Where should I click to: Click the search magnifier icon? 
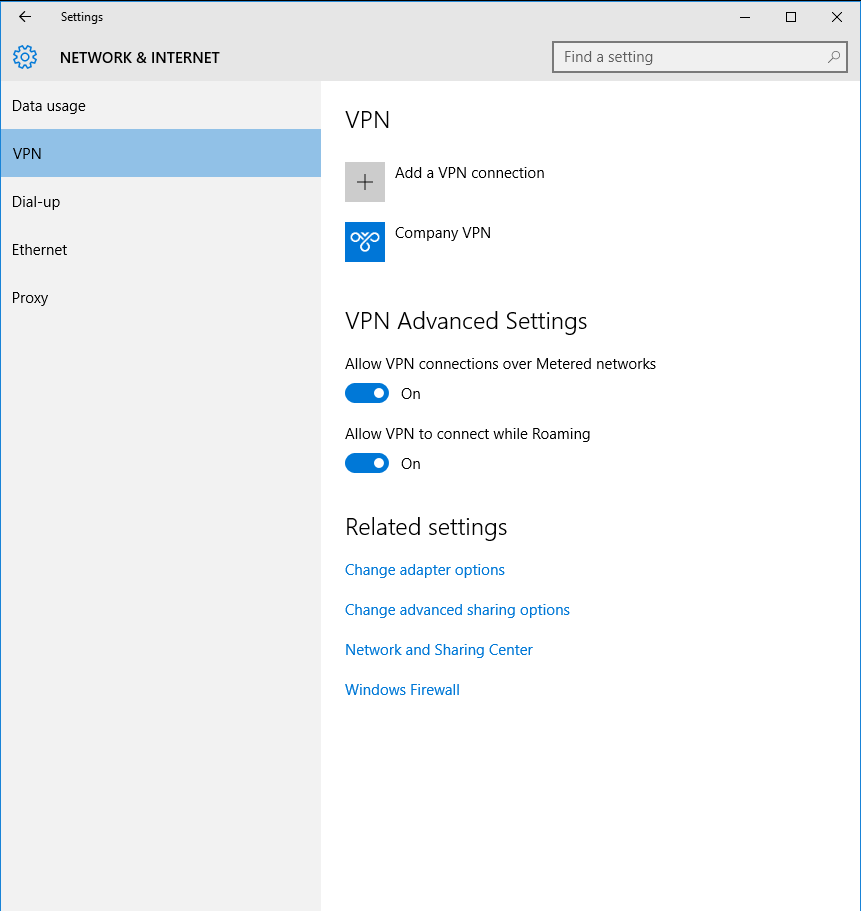coord(834,57)
